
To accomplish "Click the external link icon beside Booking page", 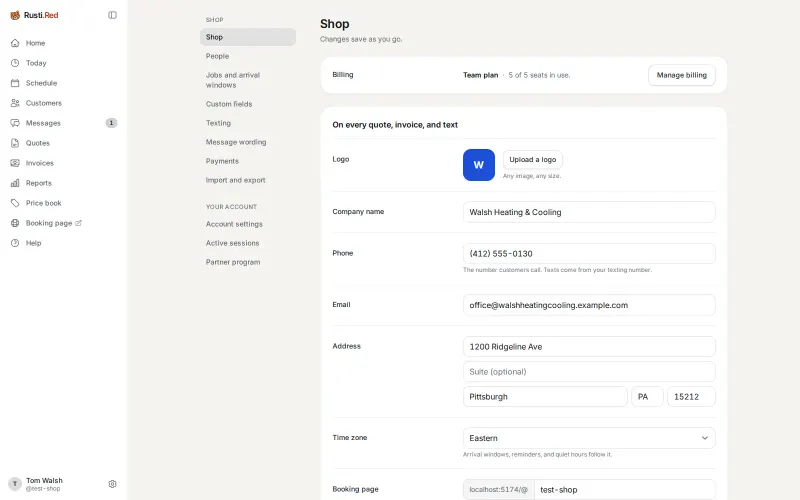I will (78, 223).
